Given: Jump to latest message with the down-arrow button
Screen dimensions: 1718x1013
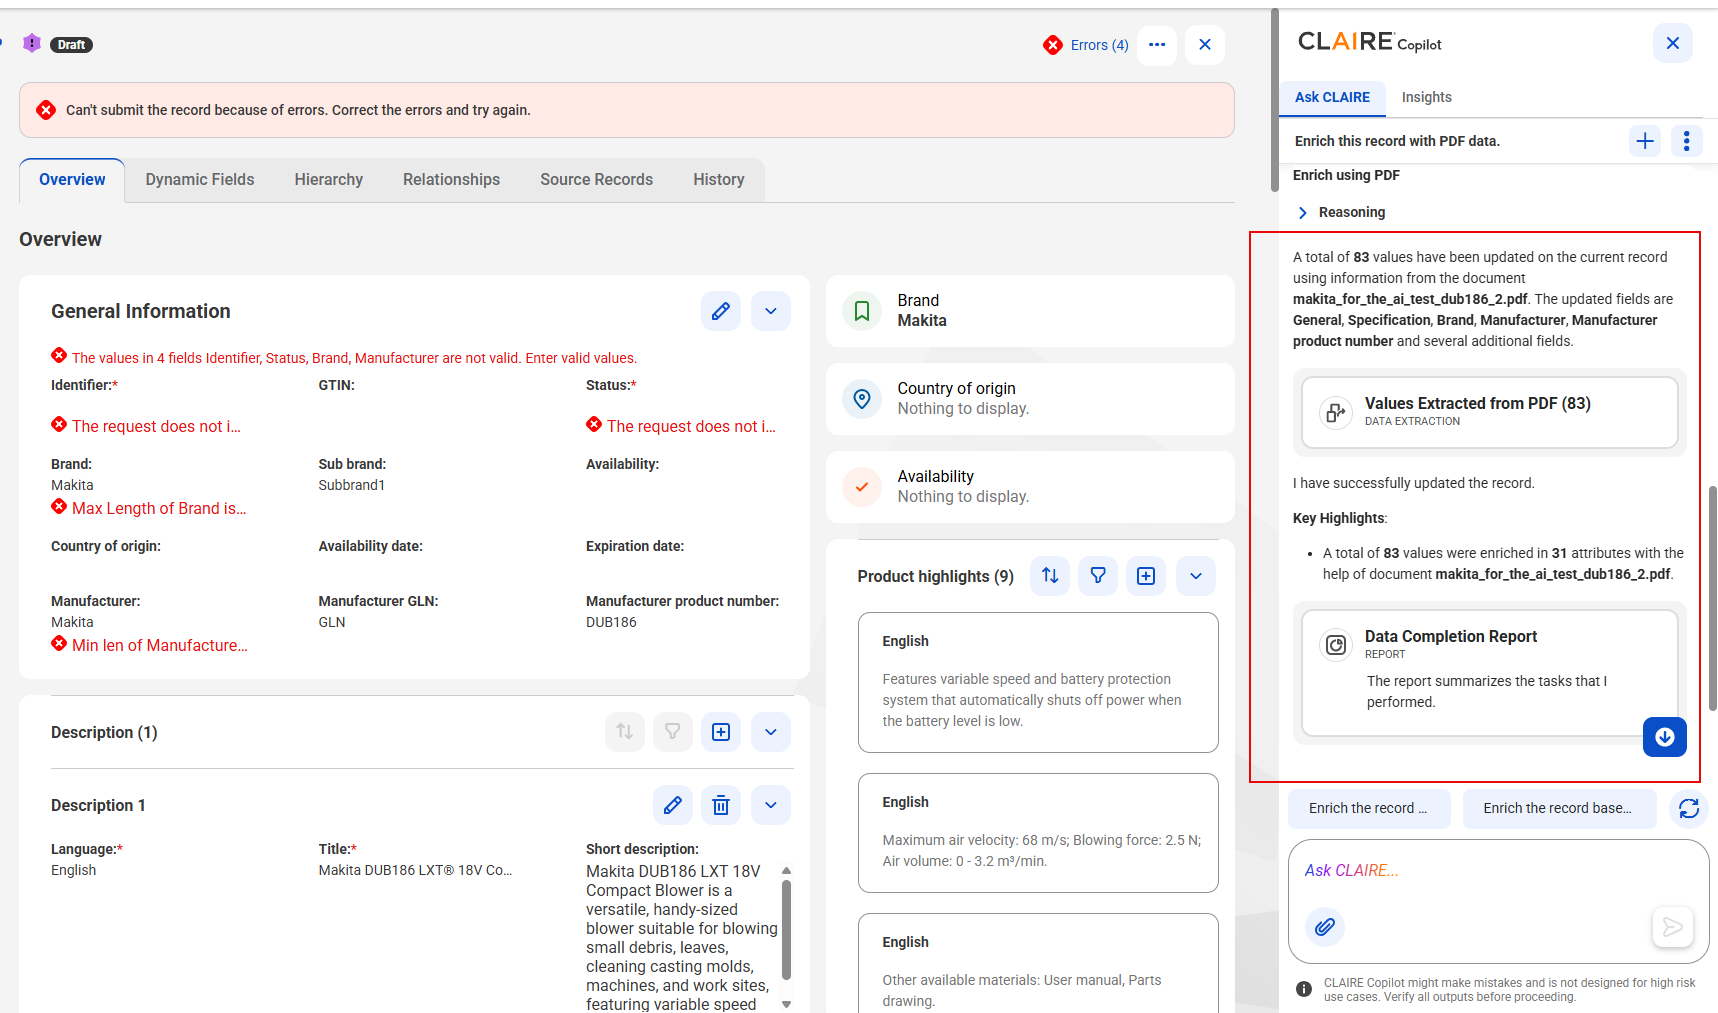Looking at the screenshot, I should [1665, 737].
